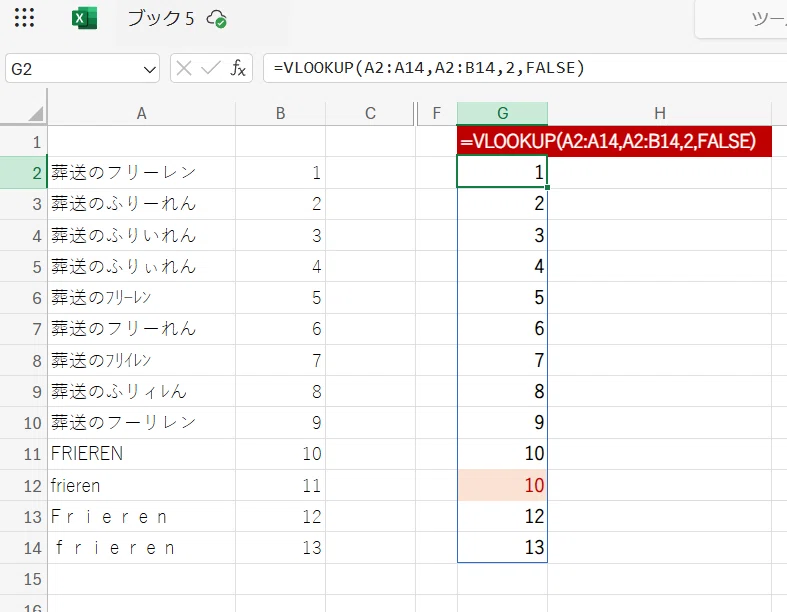Click the cloud saved status icon

pyautogui.click(x=216, y=19)
